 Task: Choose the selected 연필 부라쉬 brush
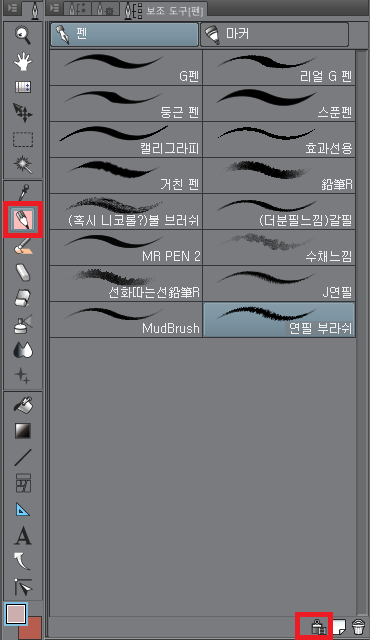[x=279, y=319]
